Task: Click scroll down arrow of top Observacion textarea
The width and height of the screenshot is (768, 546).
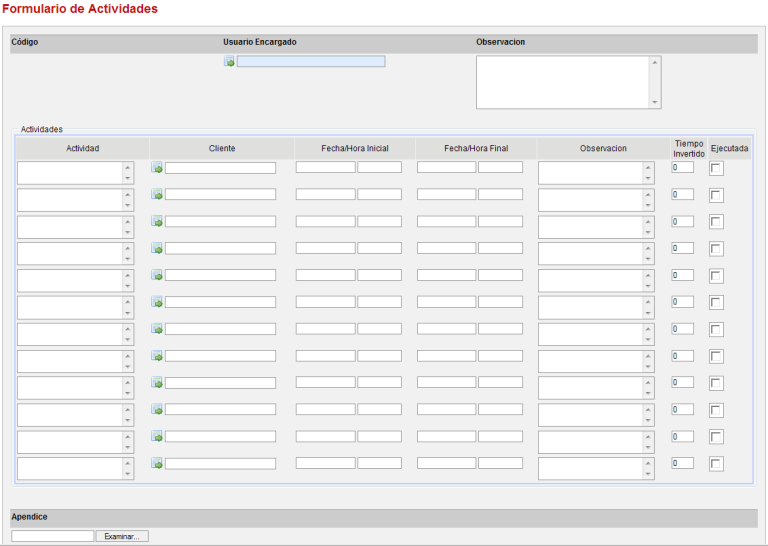Action: click(x=655, y=102)
